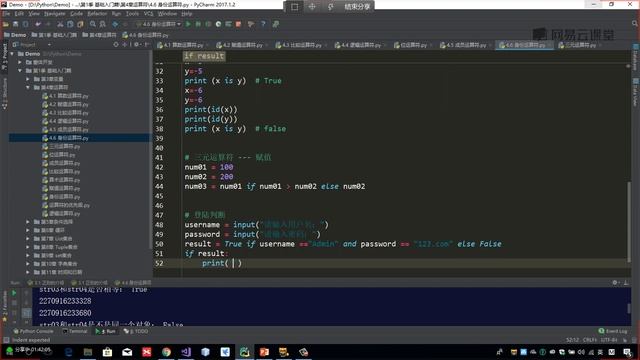Viewport: 640px width, 360px height.
Task: Expand the 第11章 folder in the project tree
Action: (x=28, y=272)
